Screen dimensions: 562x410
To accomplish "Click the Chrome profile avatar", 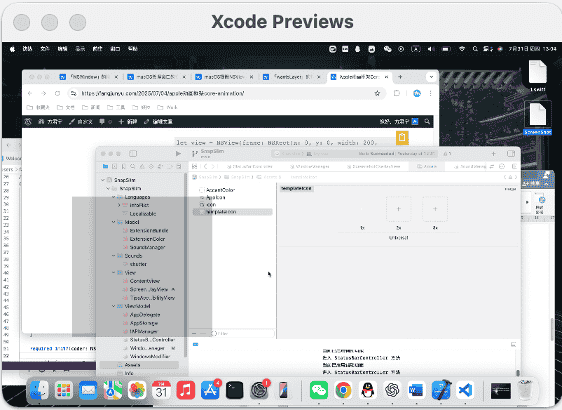I will point(417,94).
